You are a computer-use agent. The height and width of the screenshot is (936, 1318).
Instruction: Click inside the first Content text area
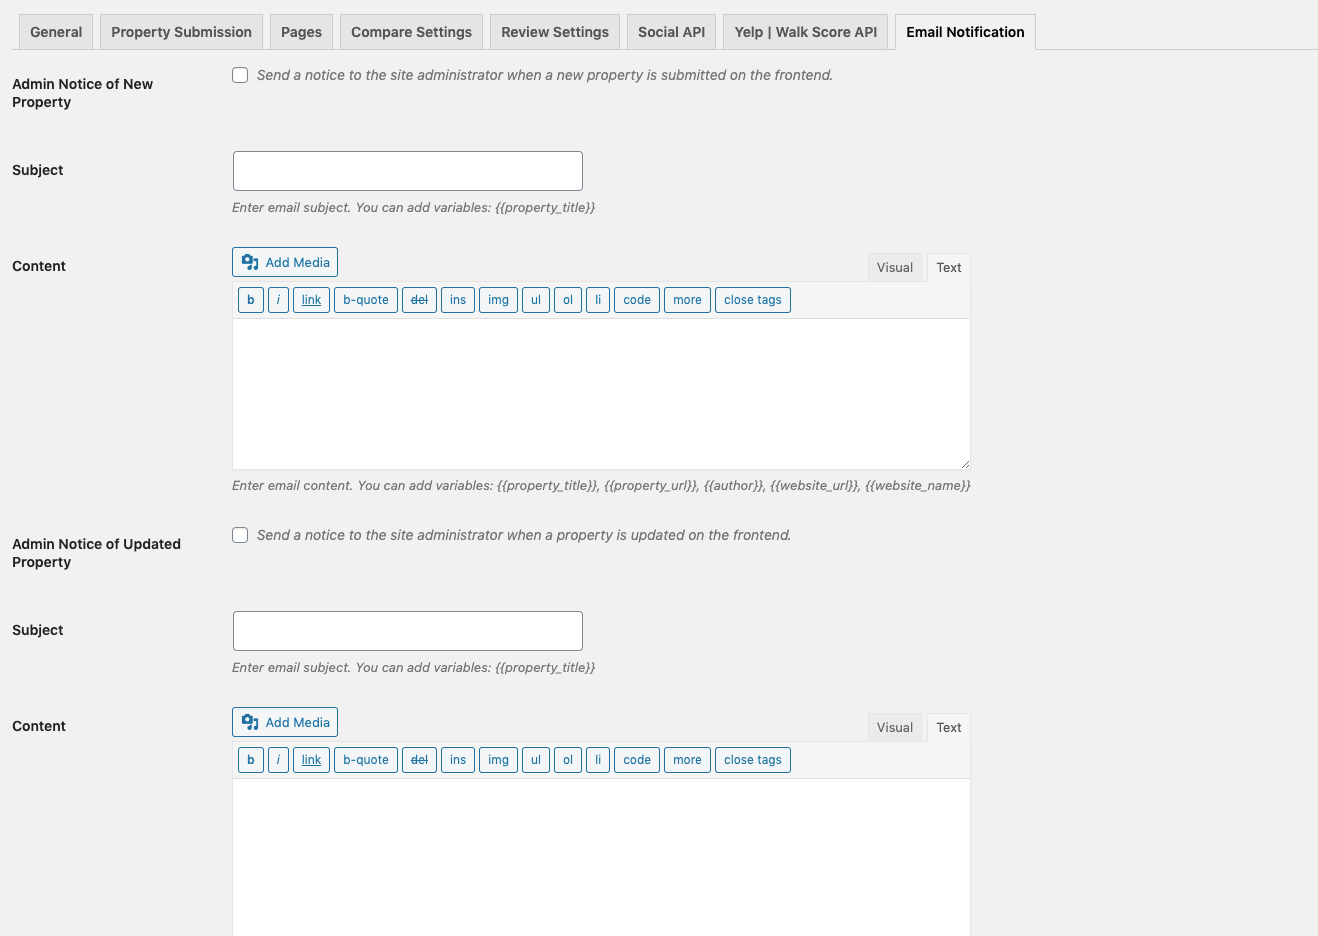[600, 394]
